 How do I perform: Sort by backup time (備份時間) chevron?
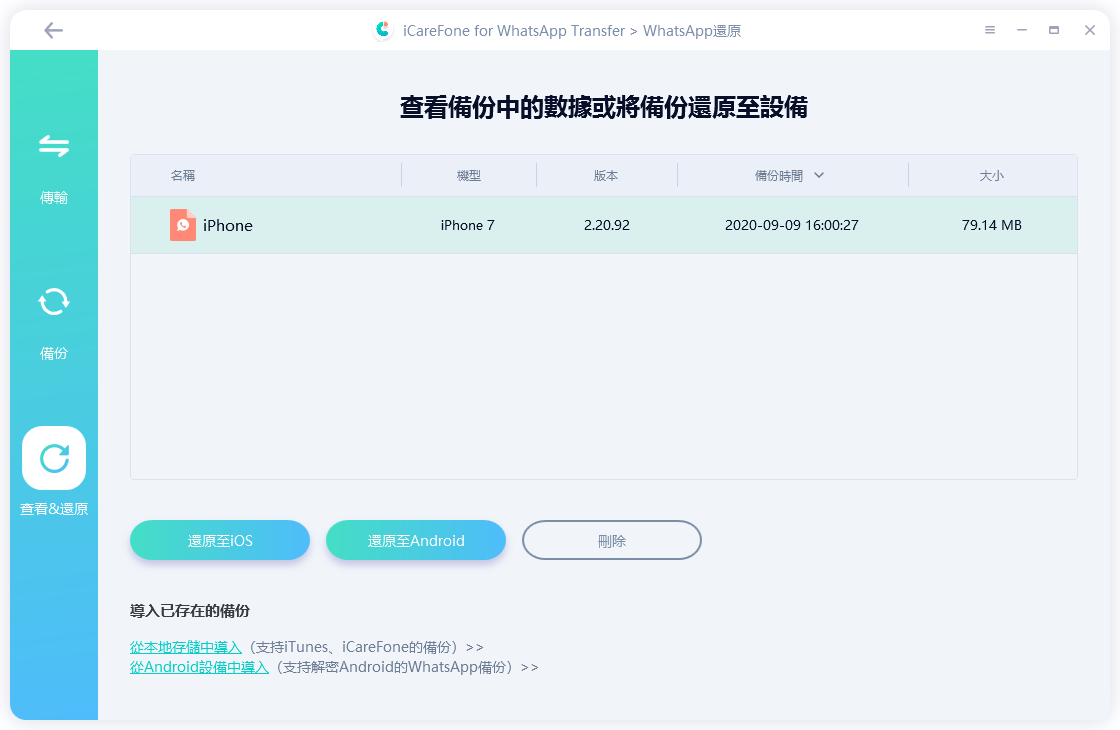(819, 175)
